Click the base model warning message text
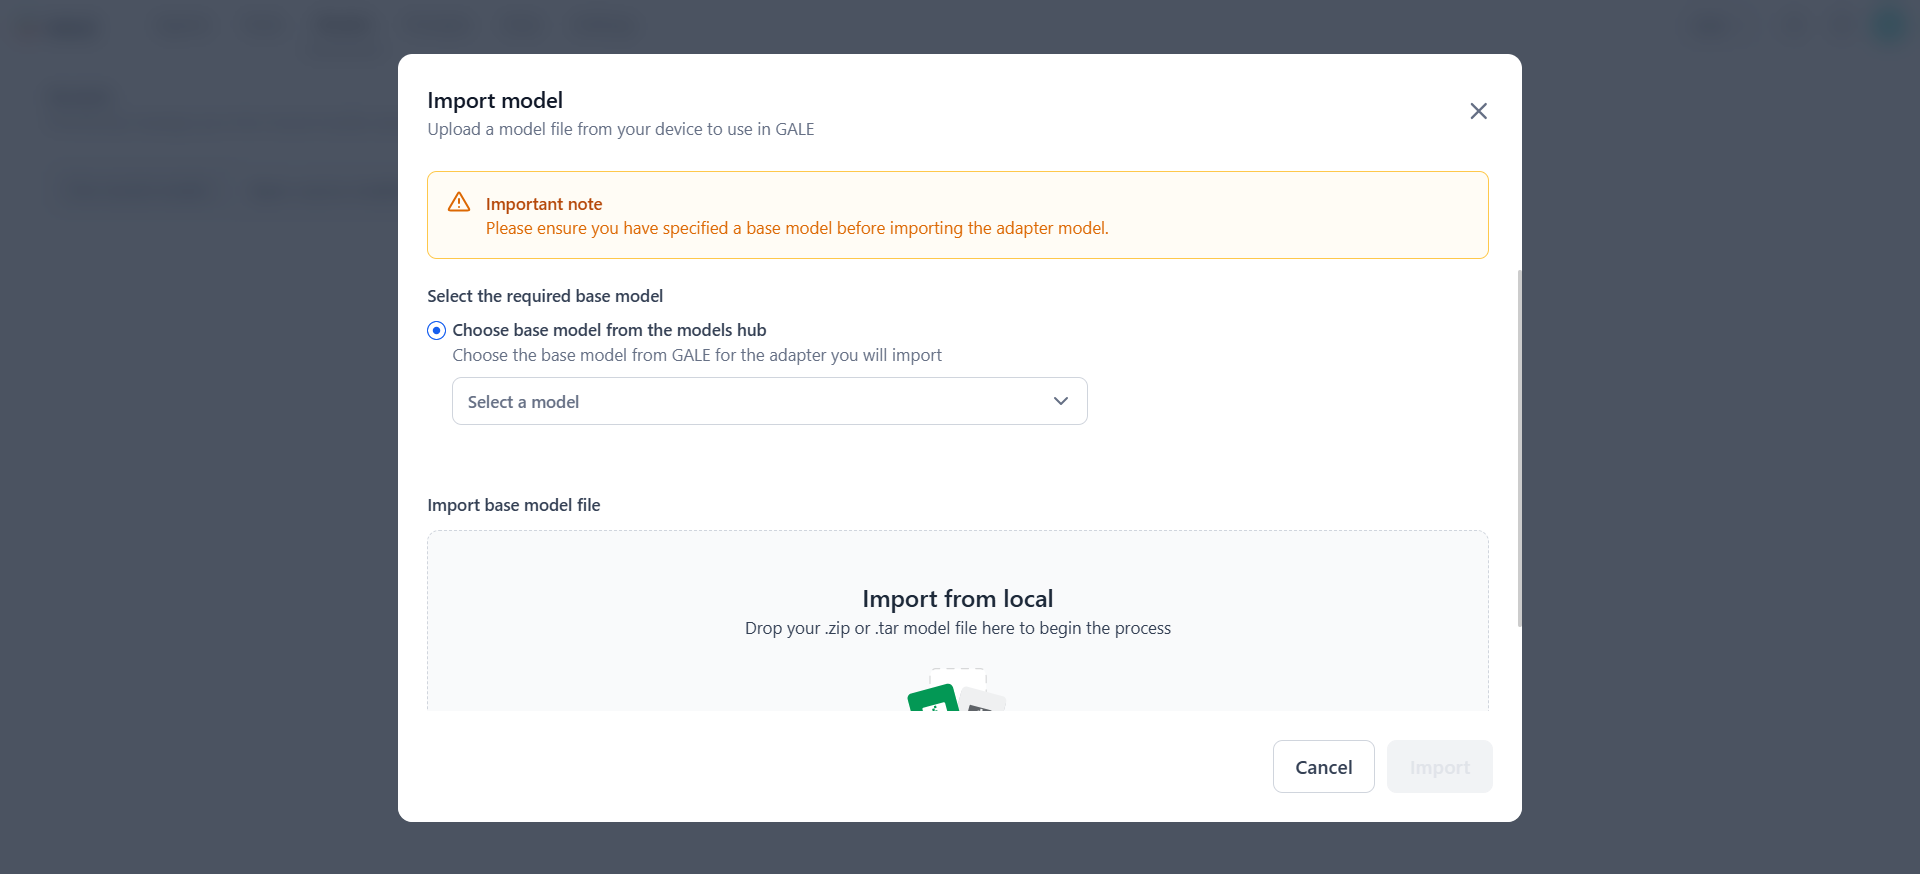1920x874 pixels. pos(796,228)
